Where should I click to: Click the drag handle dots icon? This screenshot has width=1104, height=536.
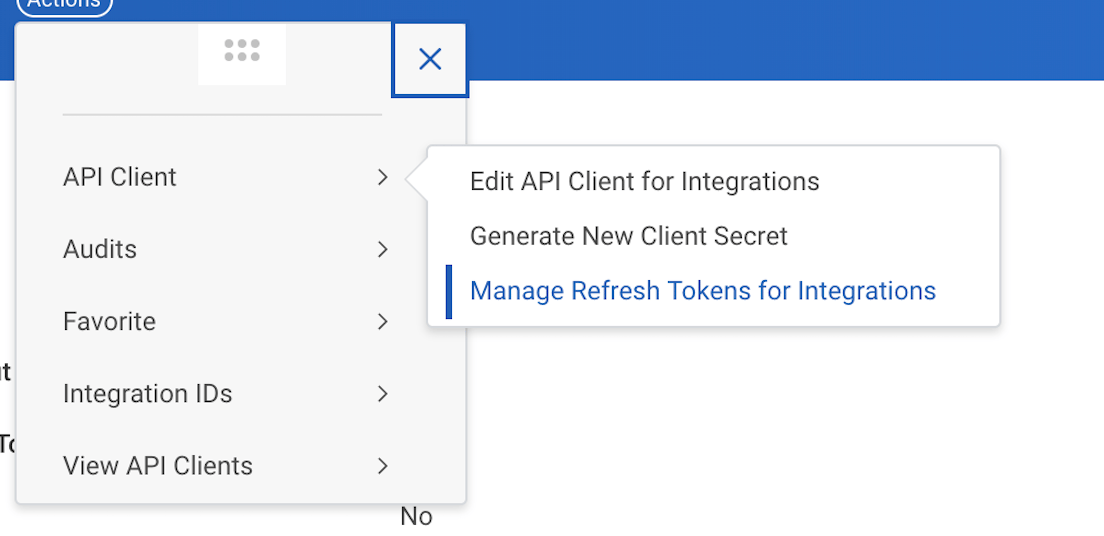[242, 51]
